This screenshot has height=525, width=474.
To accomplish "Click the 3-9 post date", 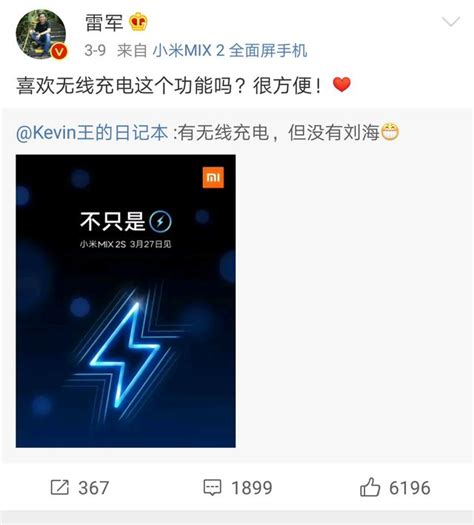I will [95, 51].
